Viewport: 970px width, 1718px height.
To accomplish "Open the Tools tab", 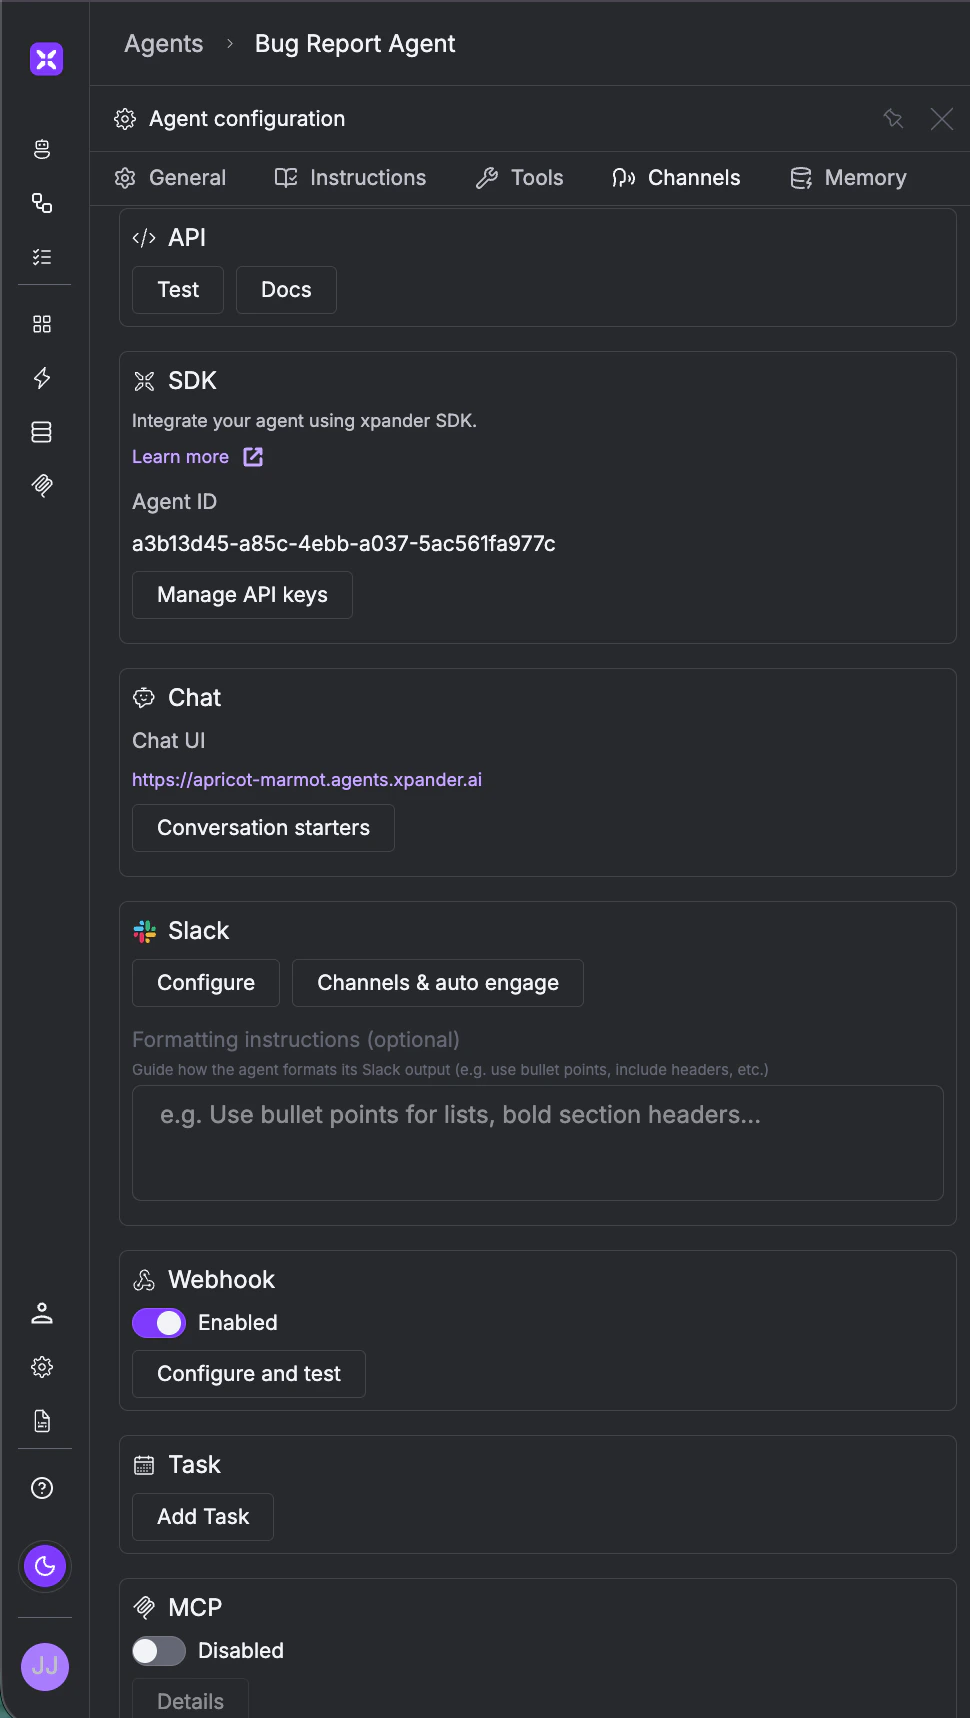I will [x=519, y=178].
